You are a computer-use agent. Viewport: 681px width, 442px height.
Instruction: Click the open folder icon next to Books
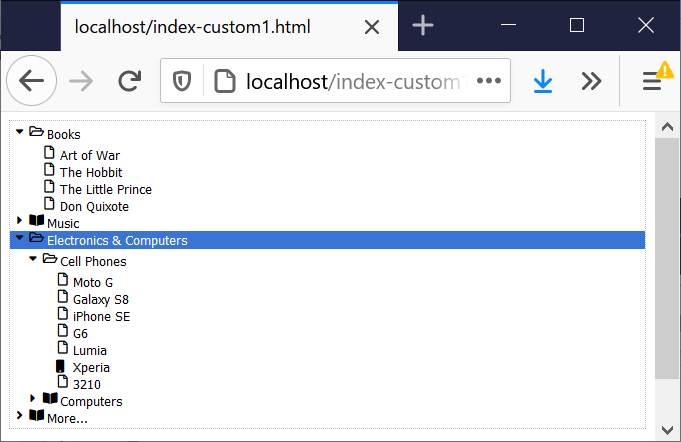(36, 132)
